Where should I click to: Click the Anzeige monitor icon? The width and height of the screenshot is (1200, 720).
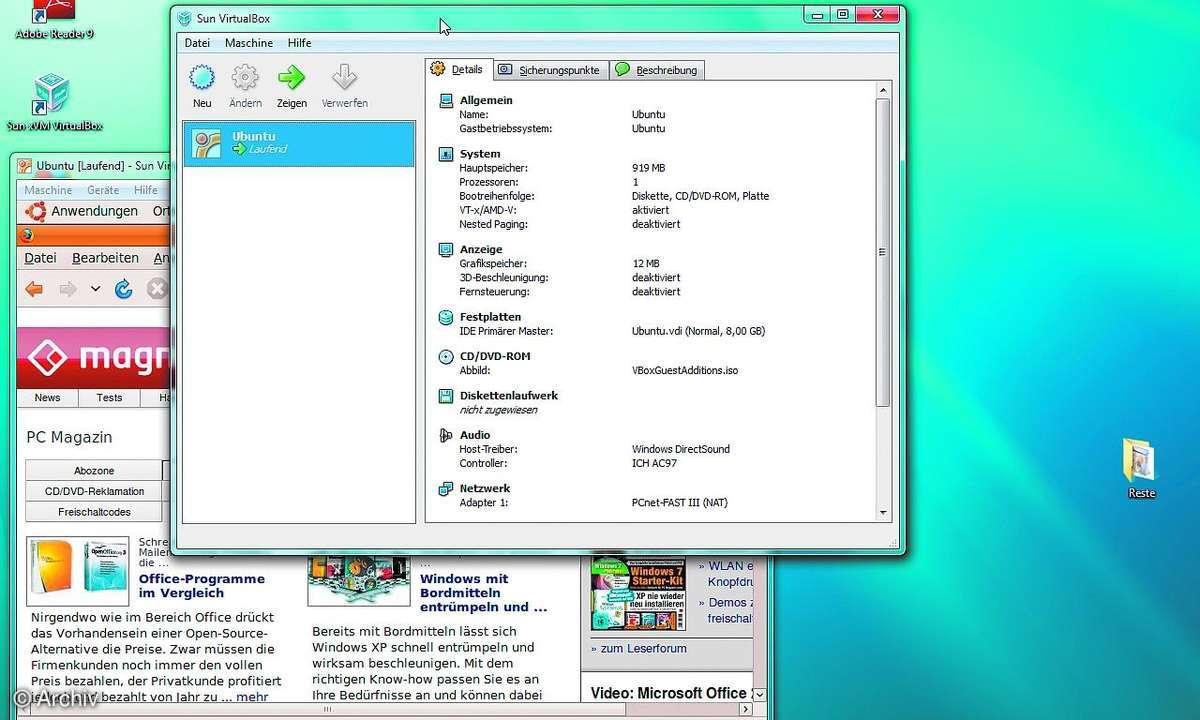(x=446, y=249)
